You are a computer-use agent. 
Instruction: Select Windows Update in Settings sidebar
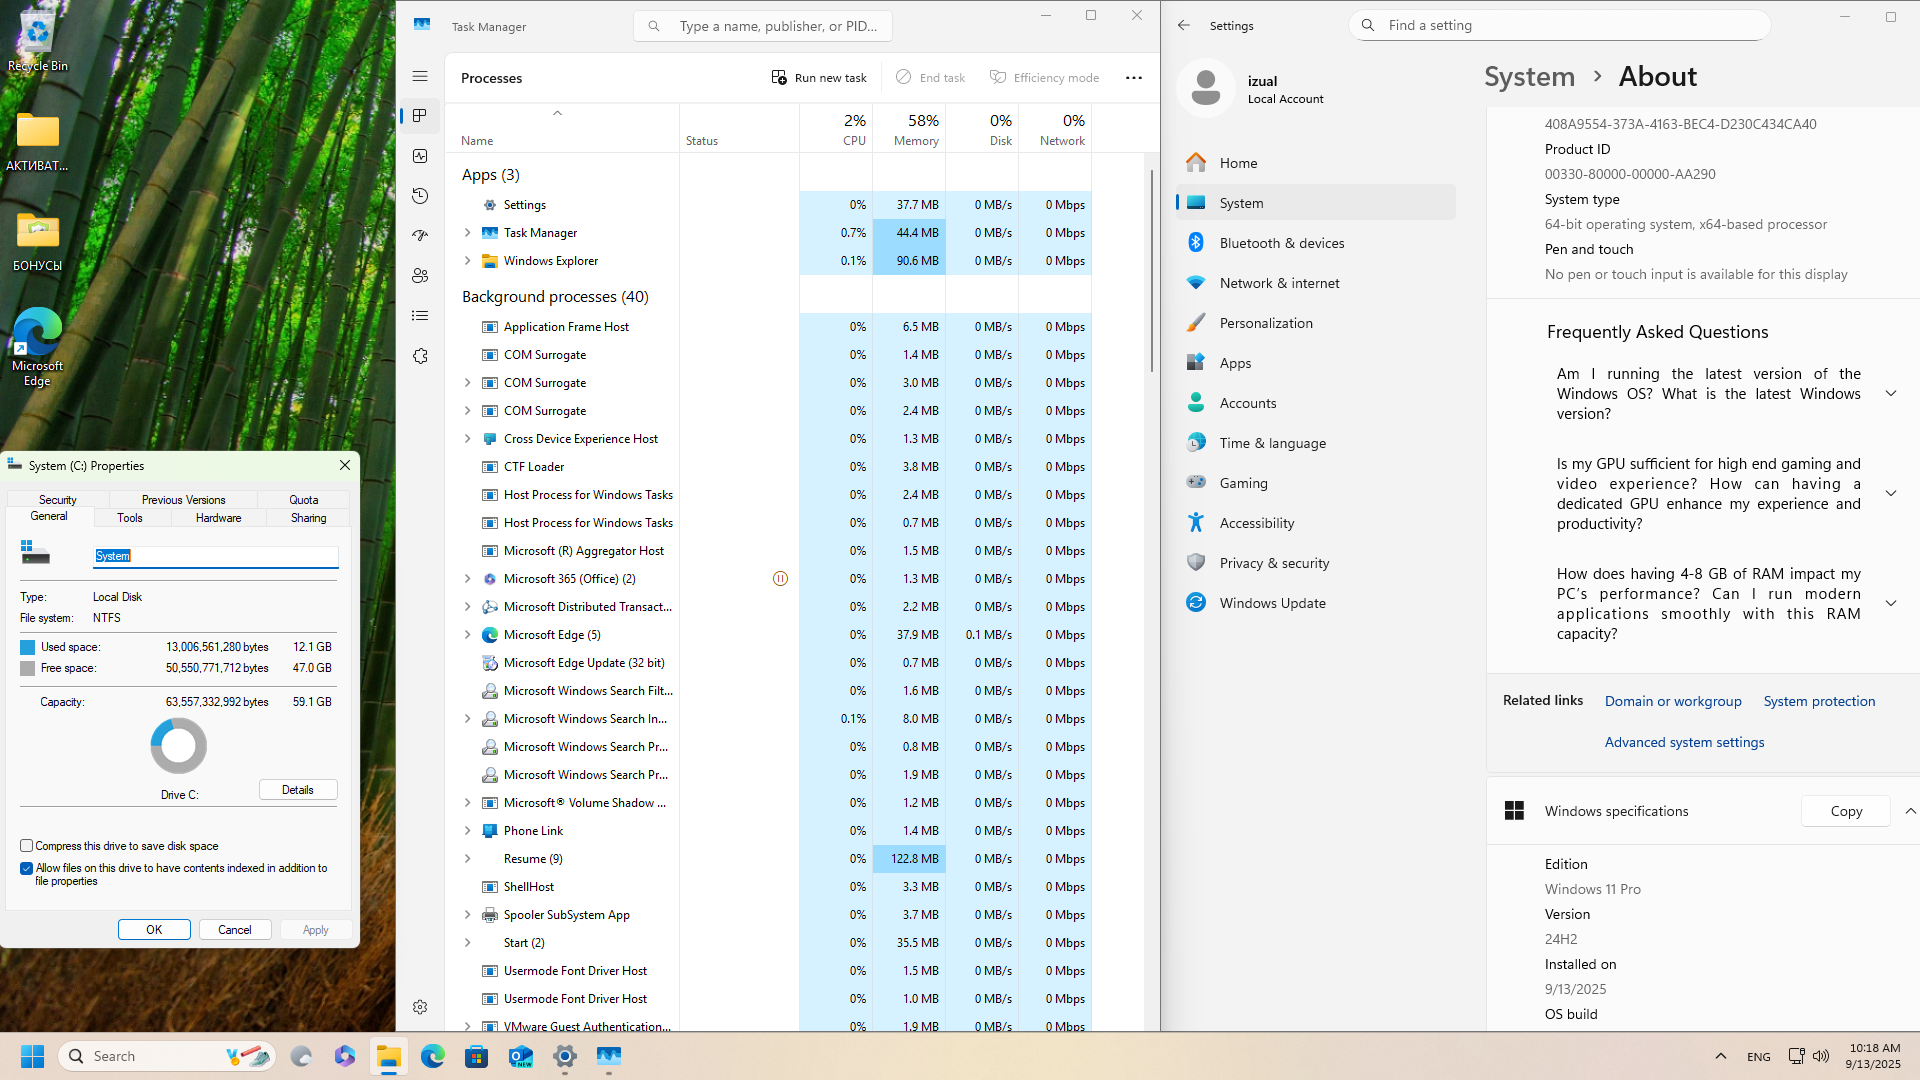pyautogui.click(x=1272, y=603)
